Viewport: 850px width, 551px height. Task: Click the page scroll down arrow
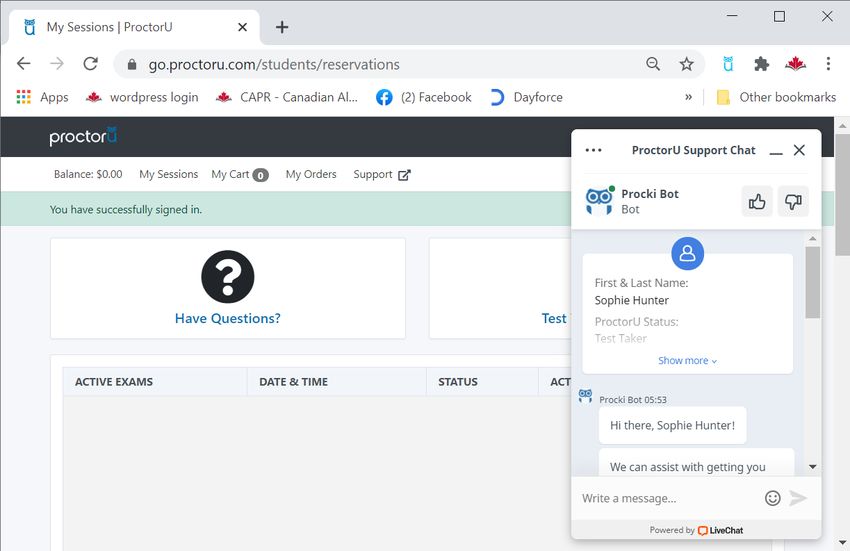click(x=842, y=542)
